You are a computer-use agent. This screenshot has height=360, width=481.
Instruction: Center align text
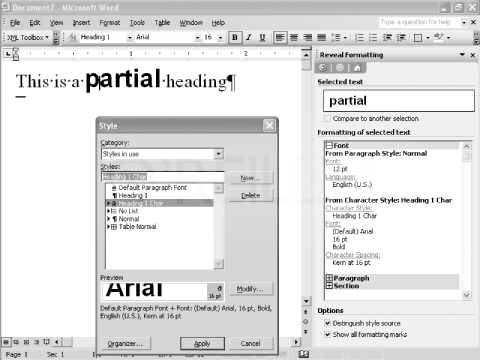294,37
